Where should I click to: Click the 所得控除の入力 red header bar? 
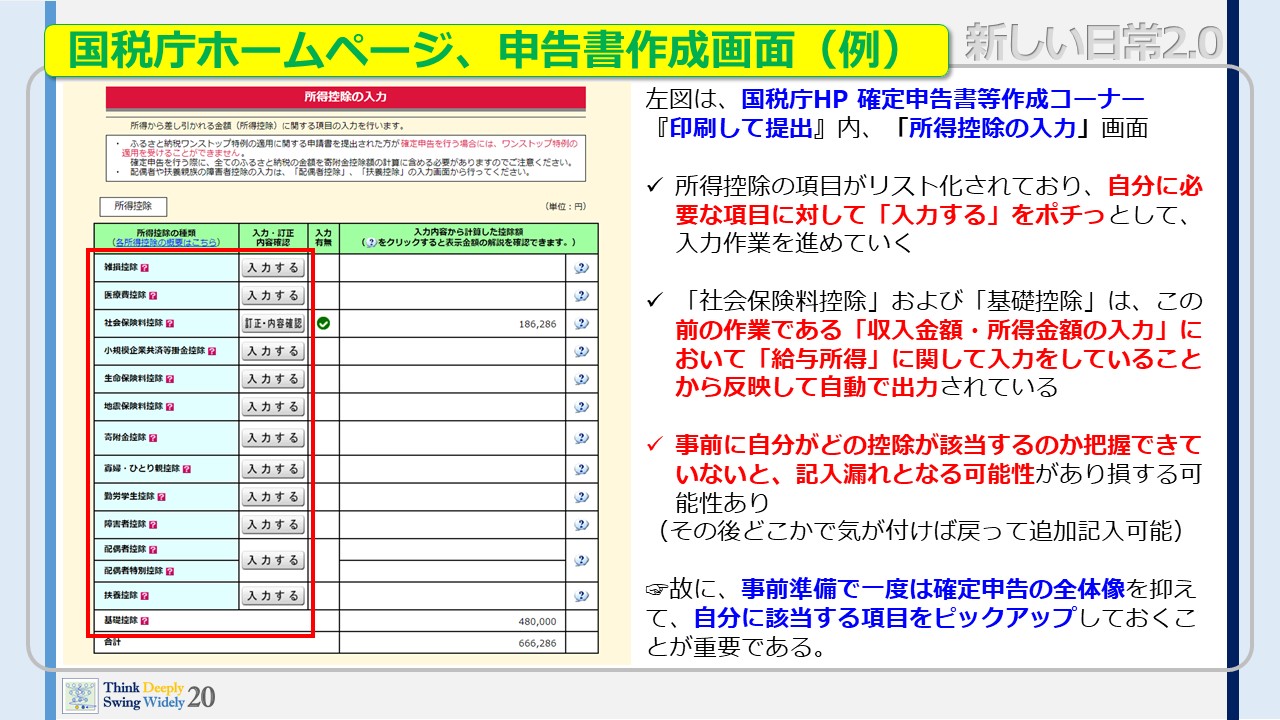click(345, 98)
